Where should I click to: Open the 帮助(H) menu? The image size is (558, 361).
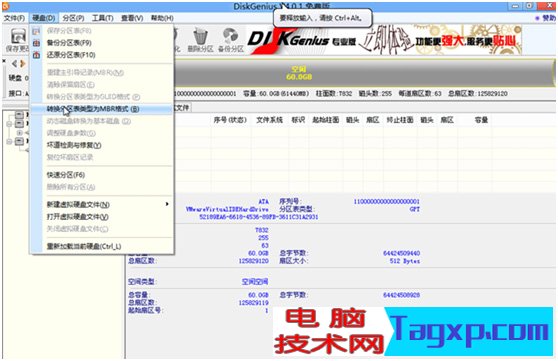tap(162, 18)
